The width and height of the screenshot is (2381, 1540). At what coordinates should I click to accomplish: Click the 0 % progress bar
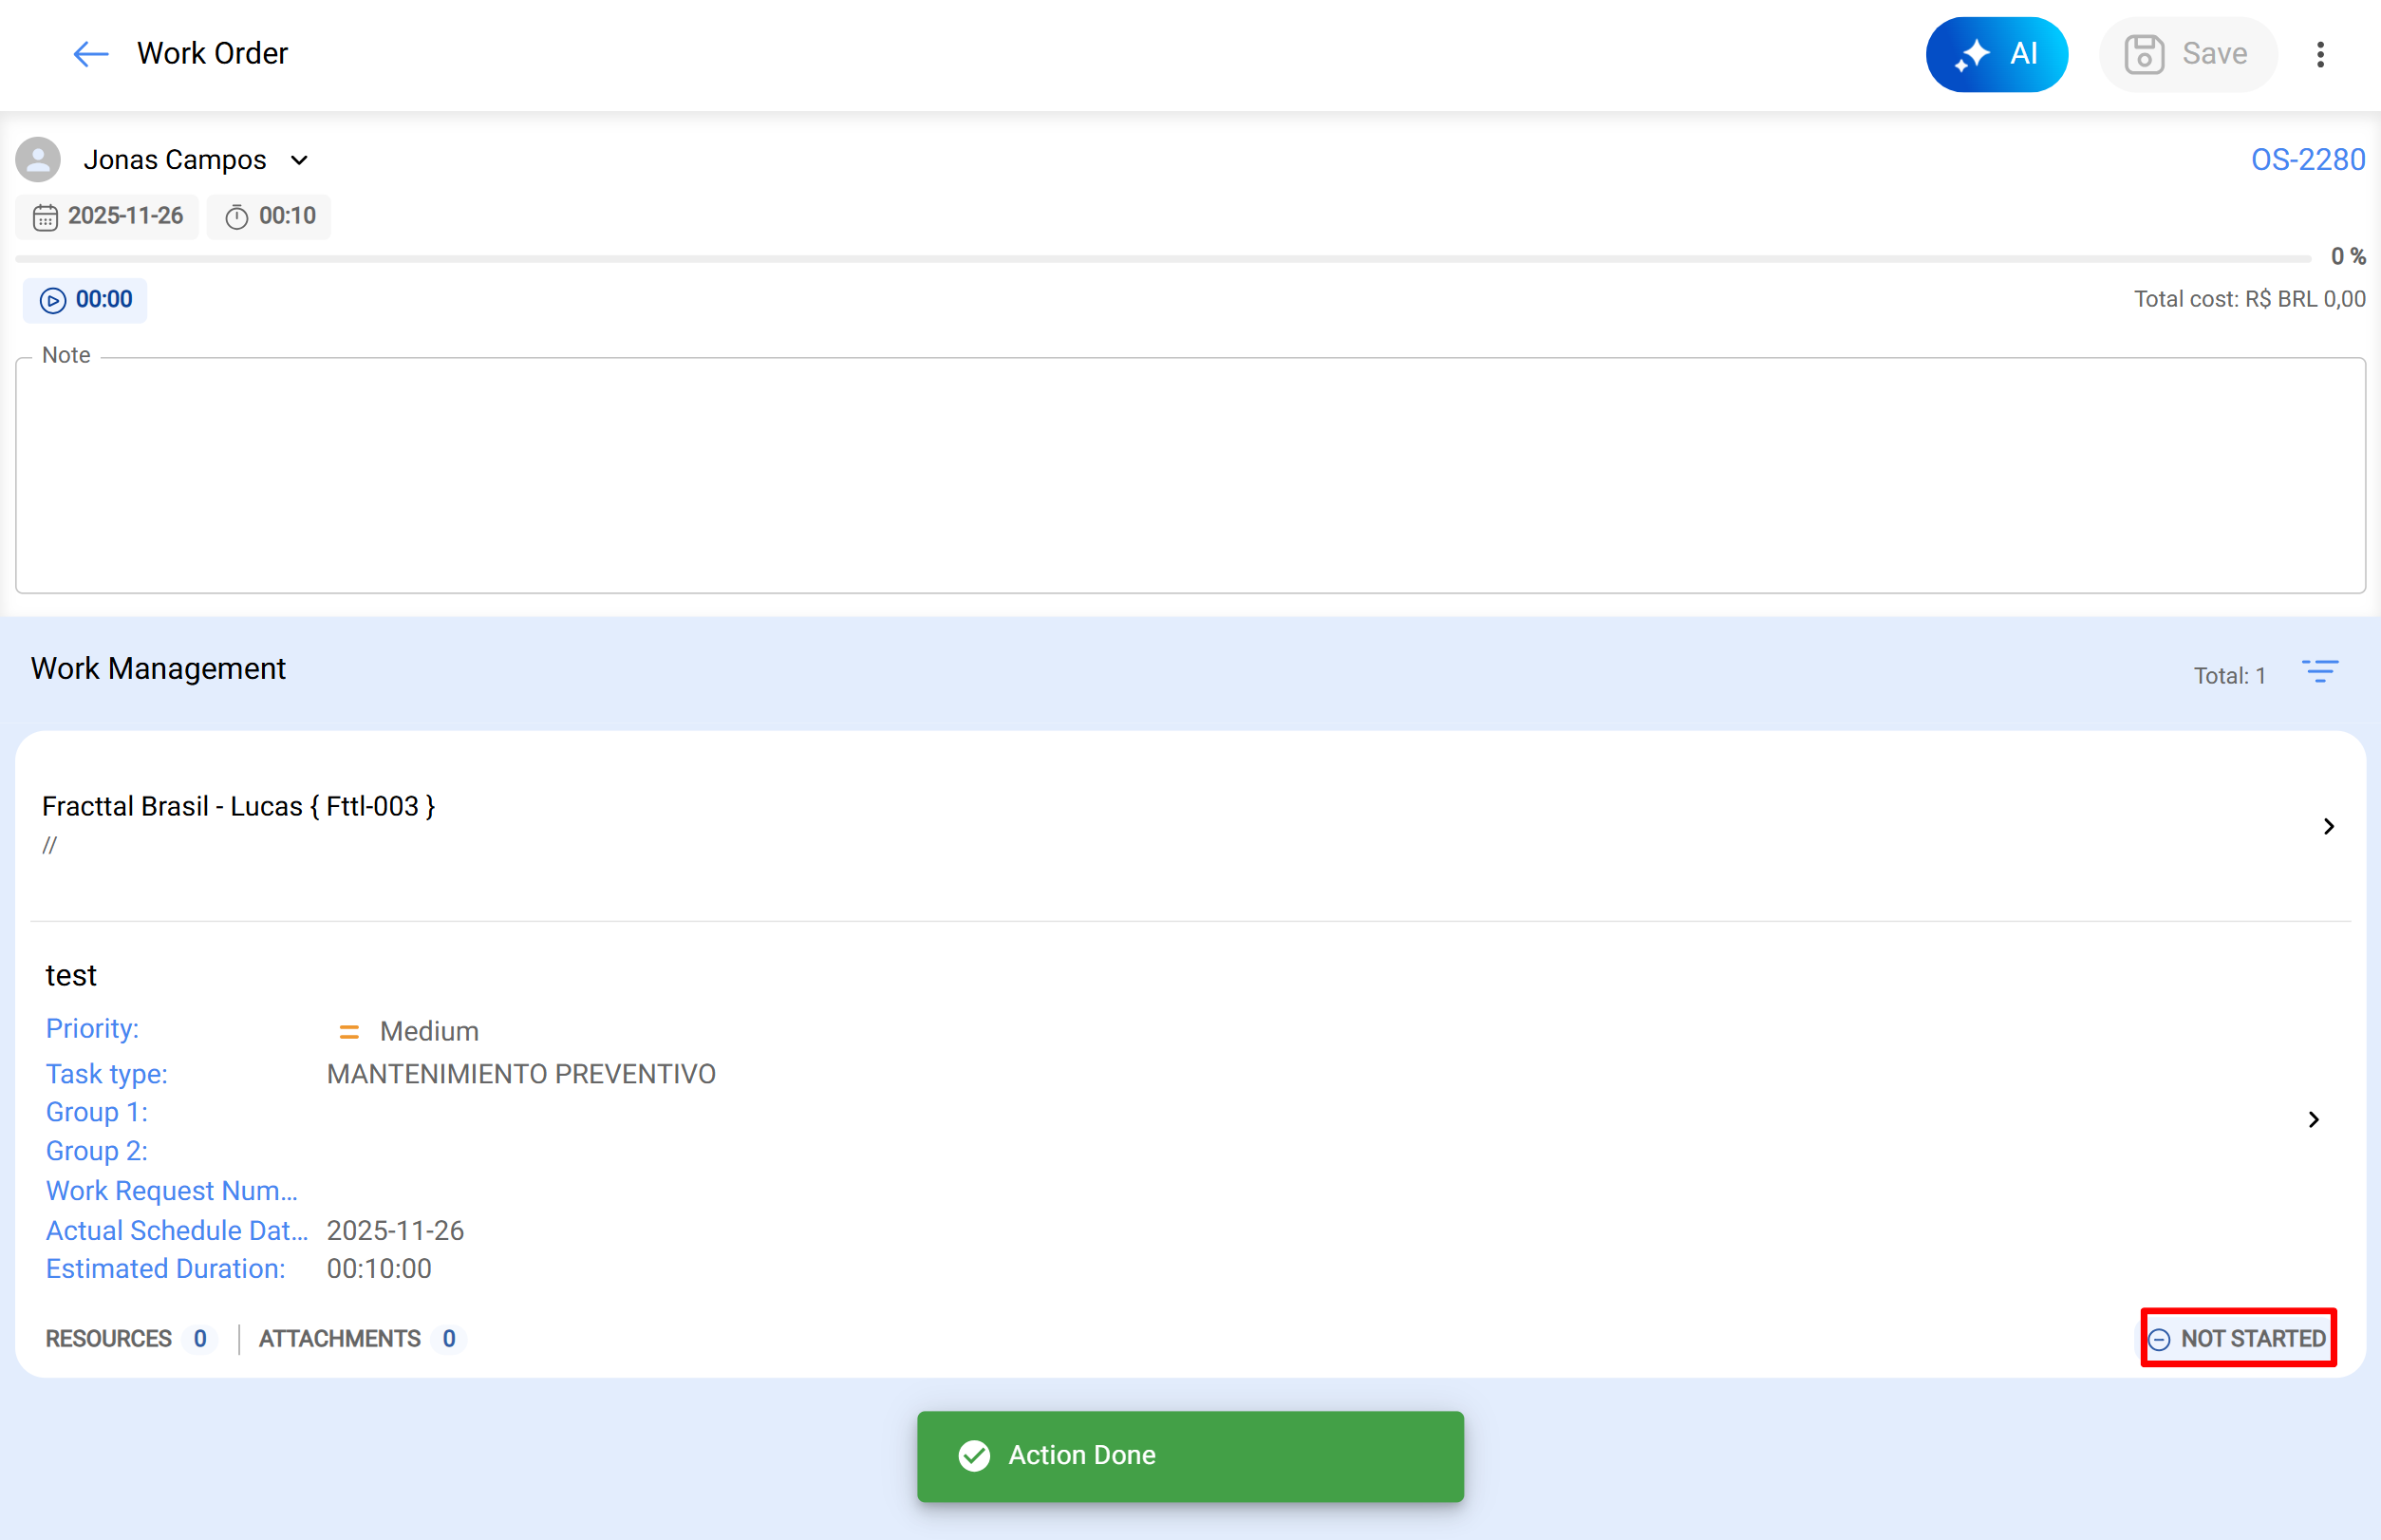(x=1160, y=258)
